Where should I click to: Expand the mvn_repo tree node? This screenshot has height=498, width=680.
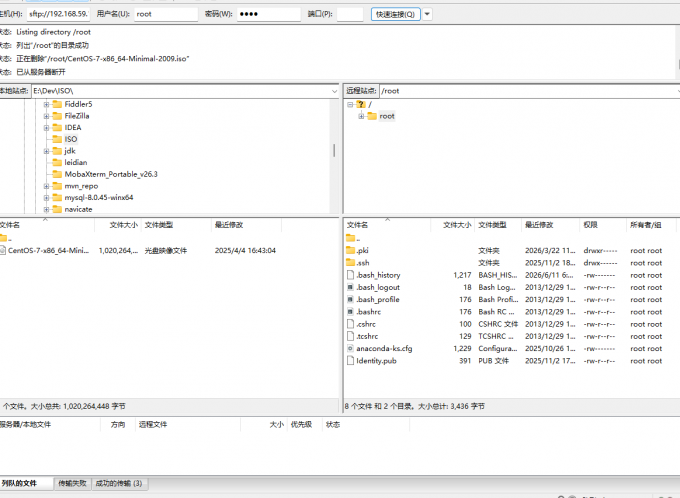coord(46,186)
